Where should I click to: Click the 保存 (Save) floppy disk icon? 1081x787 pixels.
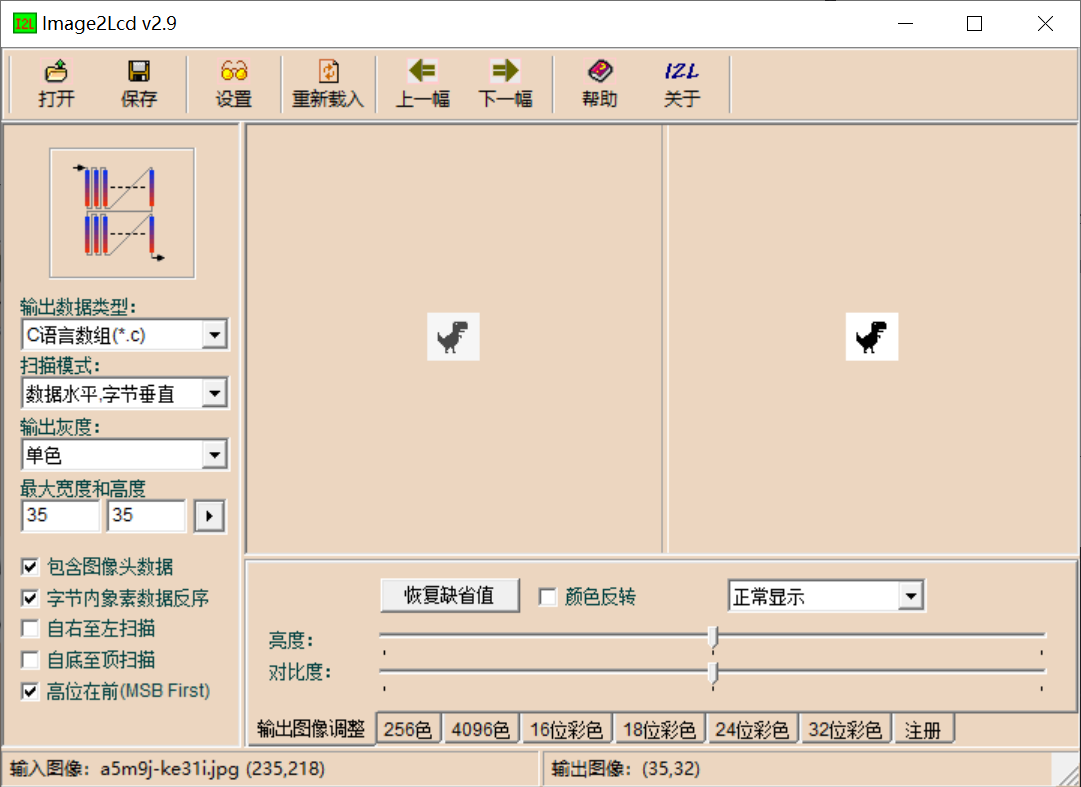pyautogui.click(x=139, y=71)
